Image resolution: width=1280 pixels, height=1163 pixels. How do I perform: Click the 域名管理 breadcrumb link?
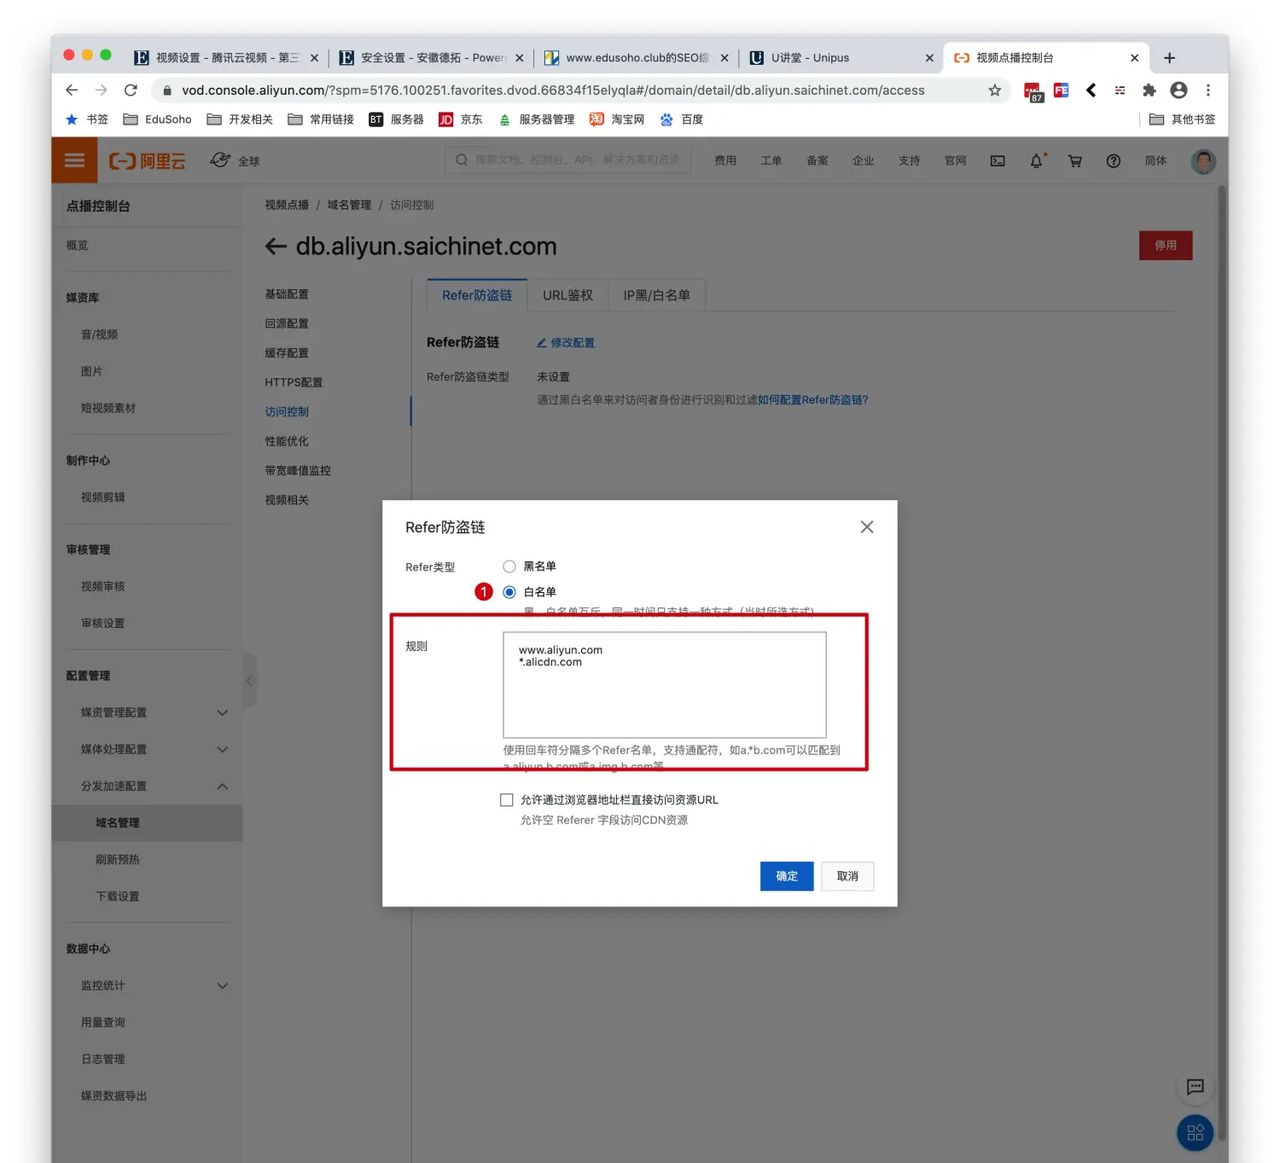(x=349, y=205)
